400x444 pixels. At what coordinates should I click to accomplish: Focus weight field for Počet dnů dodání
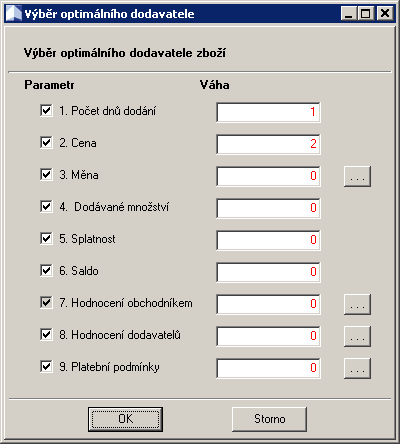[268, 112]
